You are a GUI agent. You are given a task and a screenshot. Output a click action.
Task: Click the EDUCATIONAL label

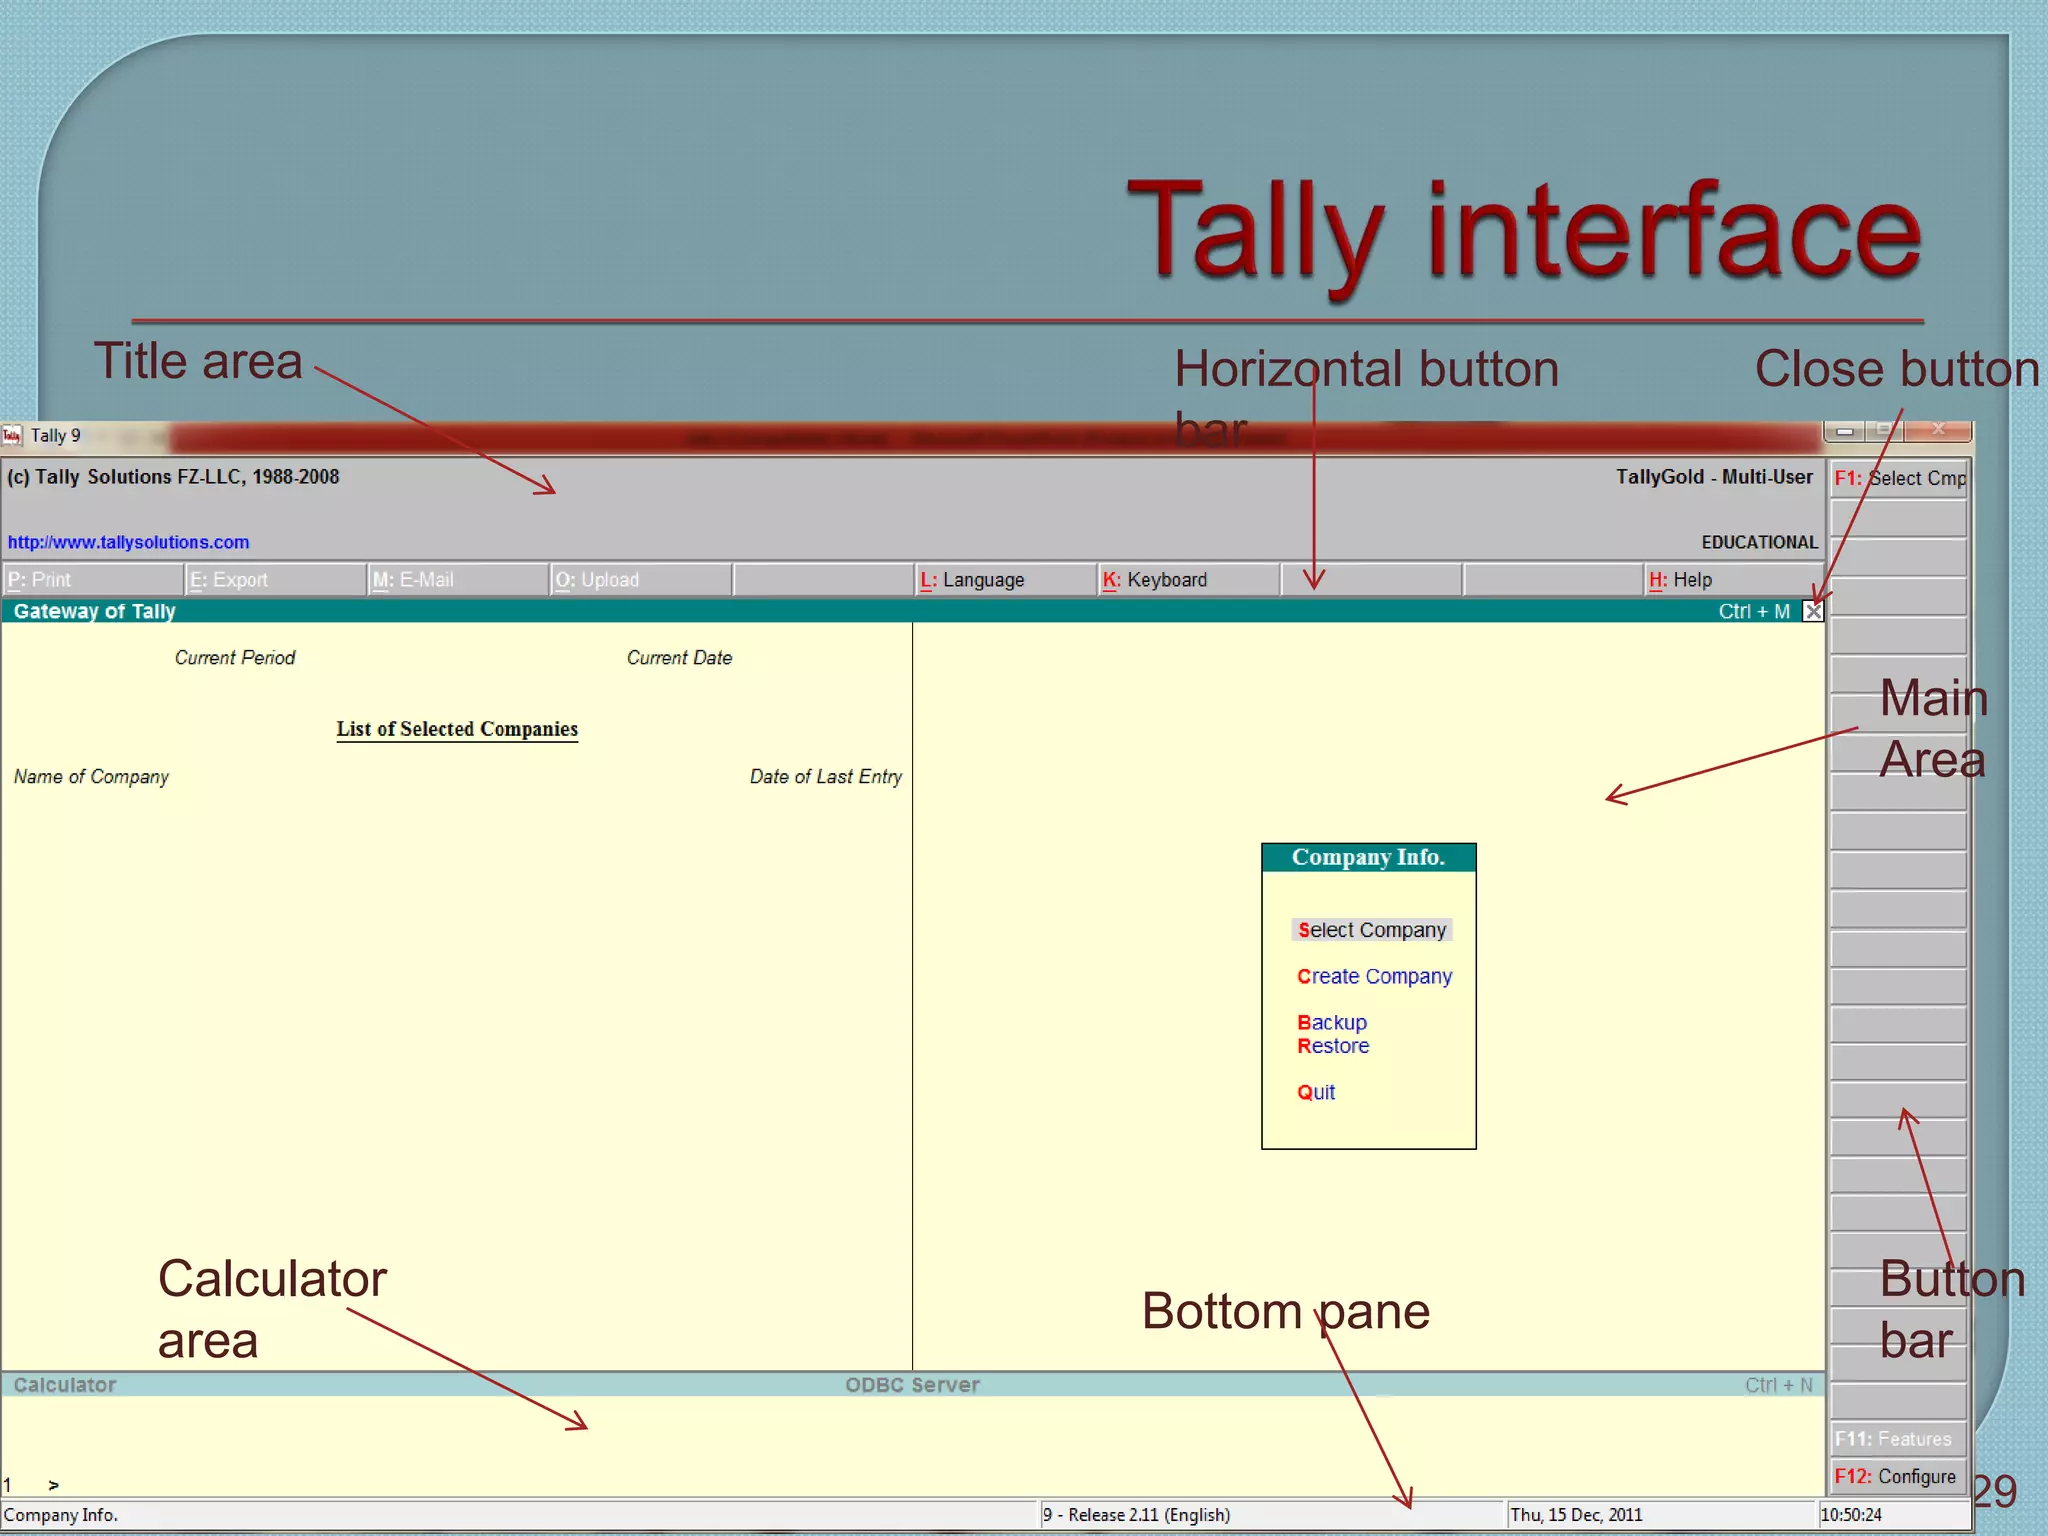tap(1759, 542)
